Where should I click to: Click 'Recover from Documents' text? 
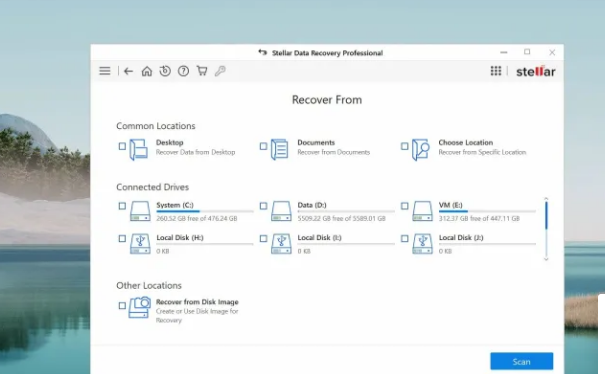(333, 152)
